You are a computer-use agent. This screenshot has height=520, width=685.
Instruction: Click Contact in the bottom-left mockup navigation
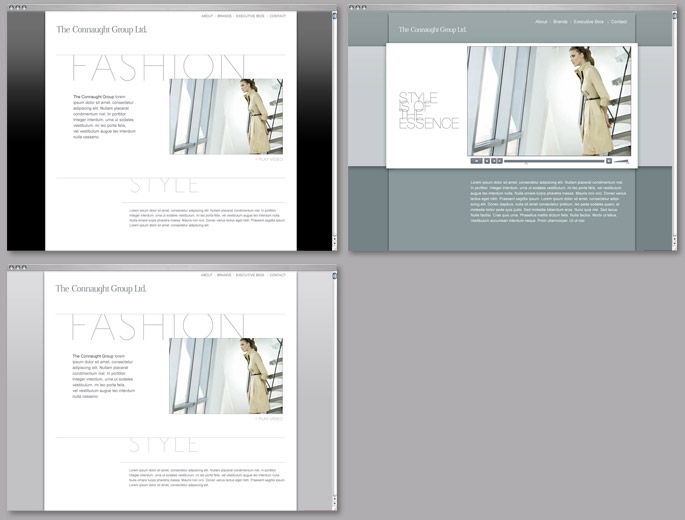(x=277, y=275)
